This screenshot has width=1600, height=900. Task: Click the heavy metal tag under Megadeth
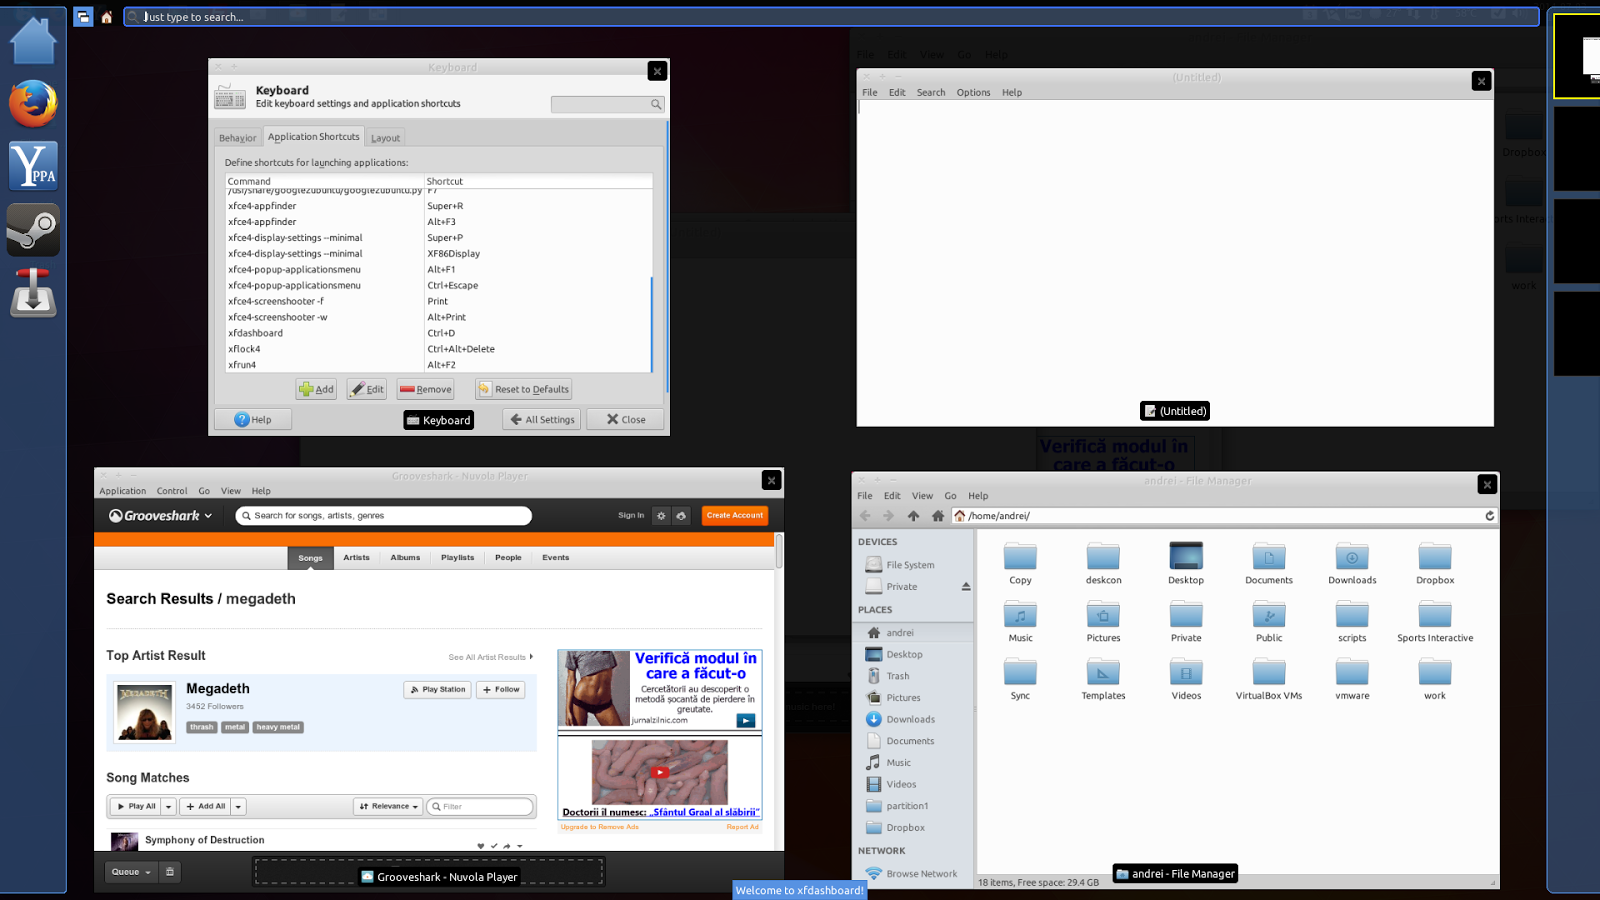point(278,728)
